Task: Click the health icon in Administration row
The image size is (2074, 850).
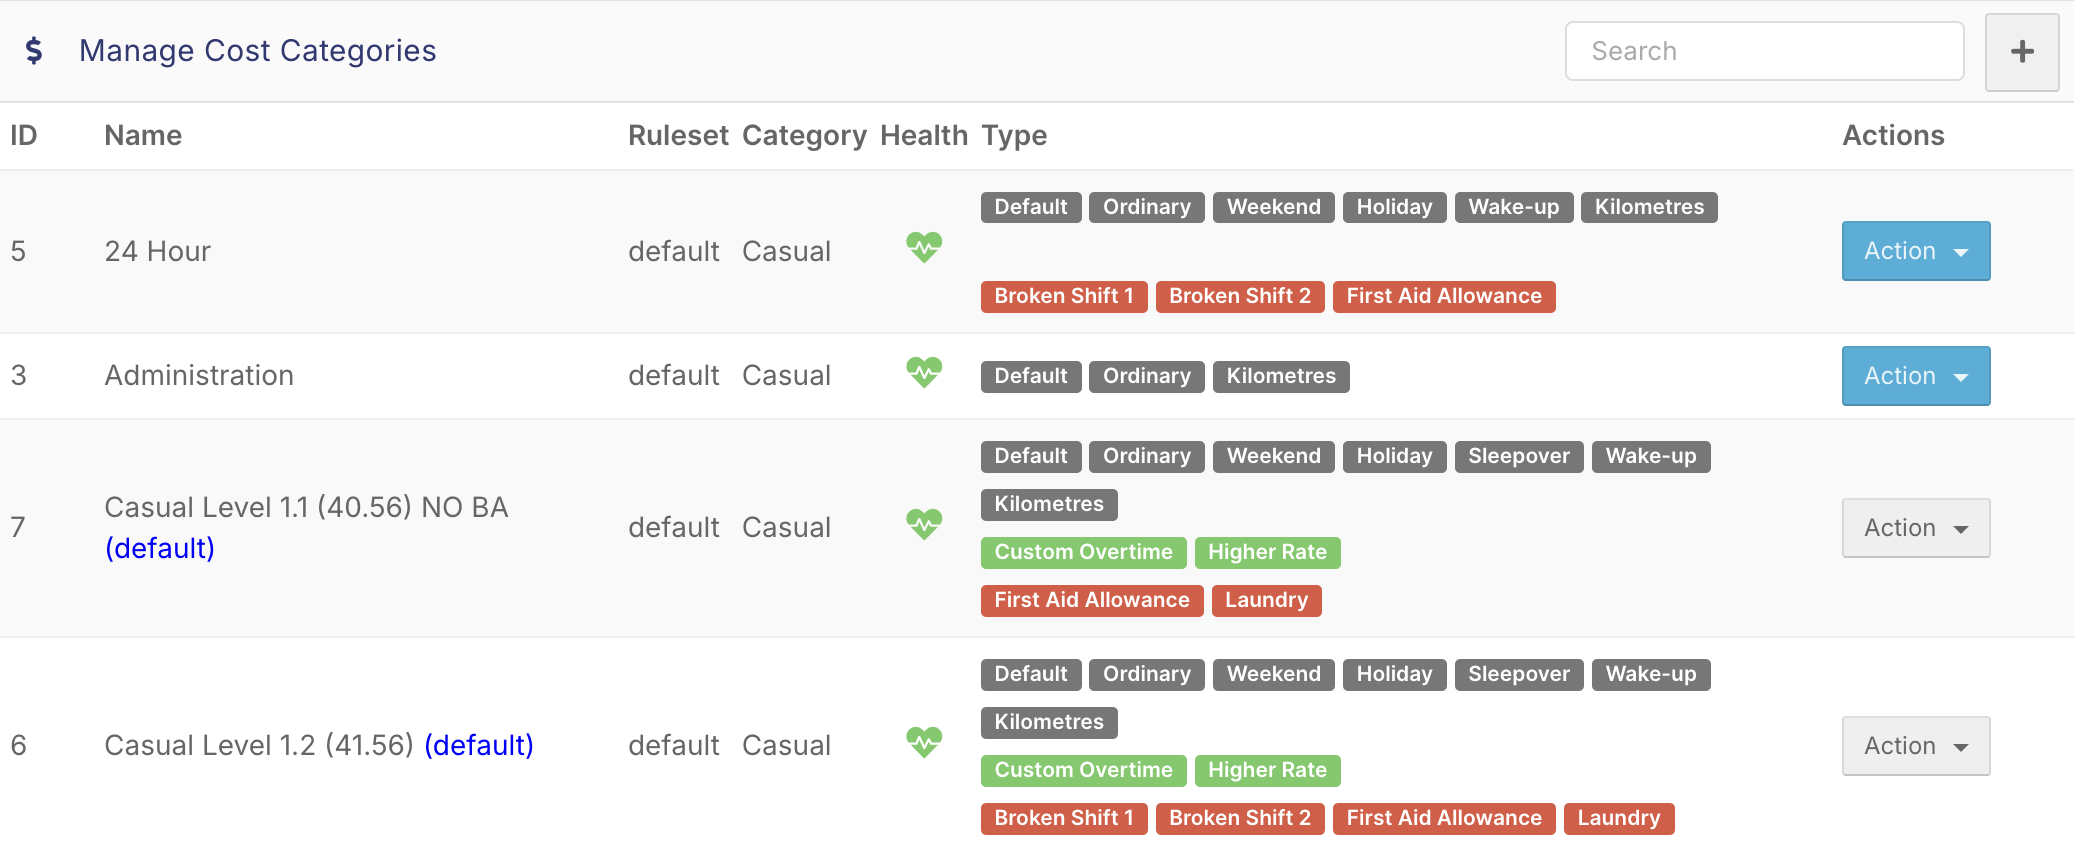Action: (924, 372)
